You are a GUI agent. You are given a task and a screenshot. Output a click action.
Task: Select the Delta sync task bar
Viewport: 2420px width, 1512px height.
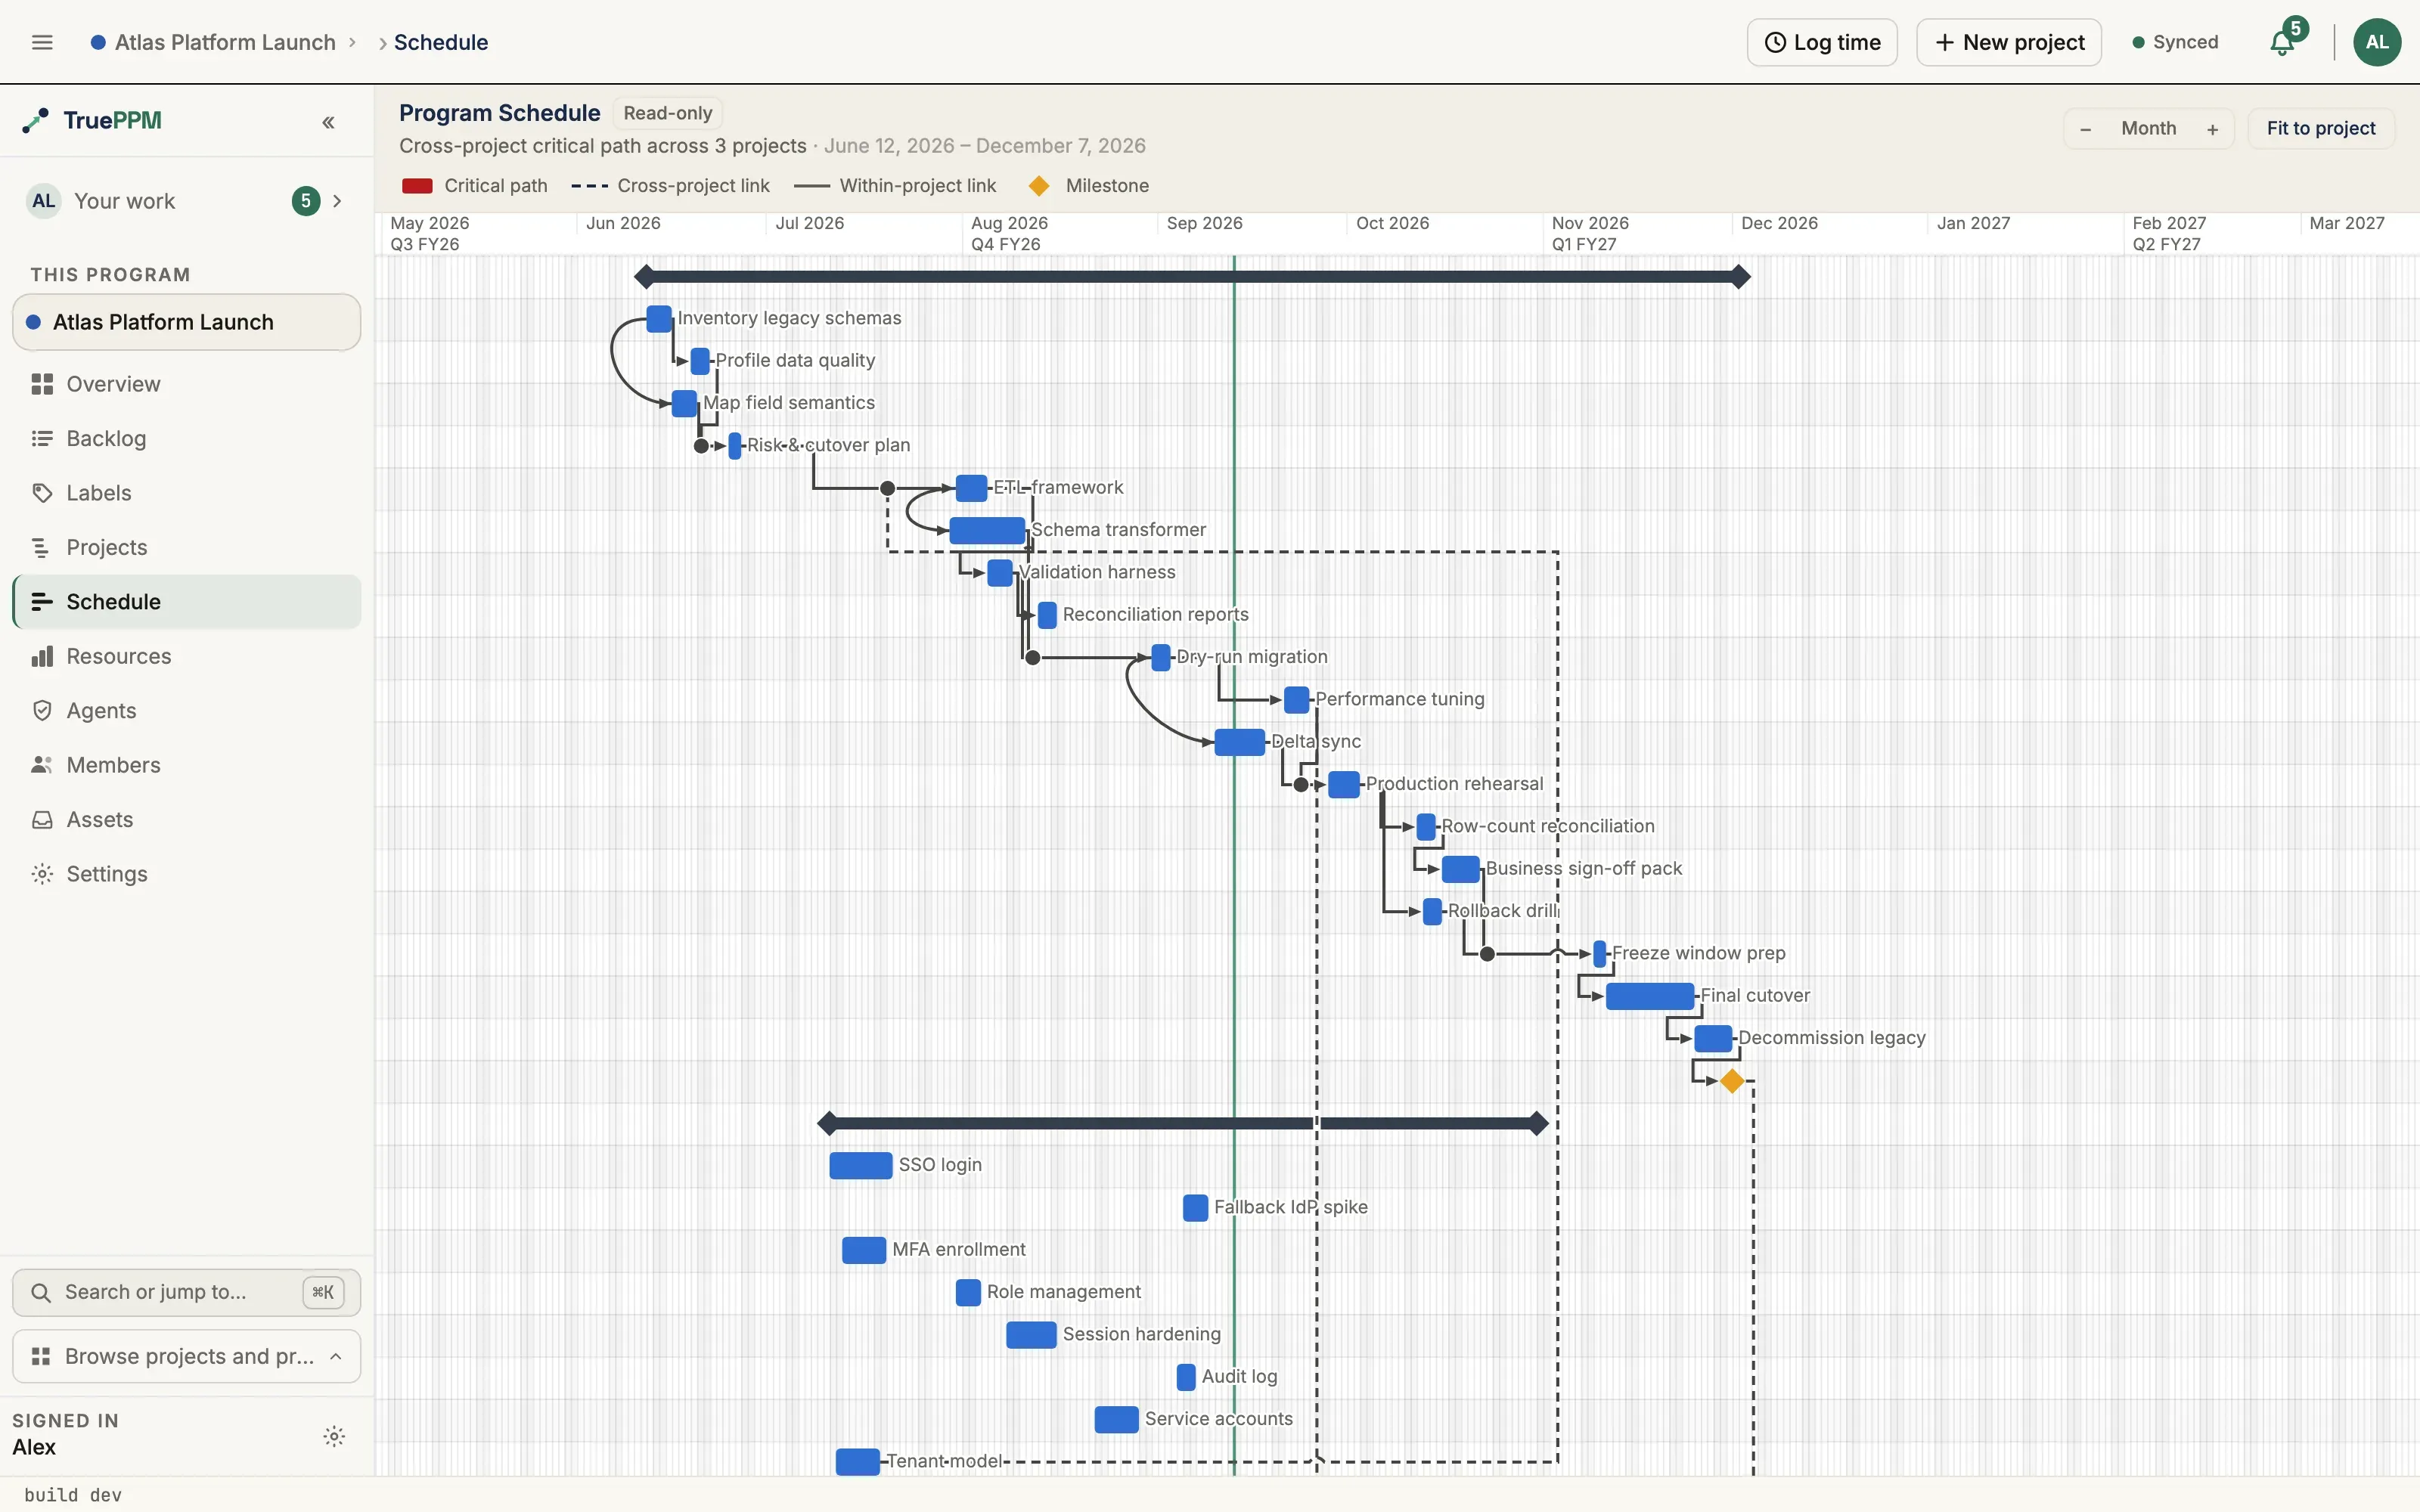point(1239,742)
